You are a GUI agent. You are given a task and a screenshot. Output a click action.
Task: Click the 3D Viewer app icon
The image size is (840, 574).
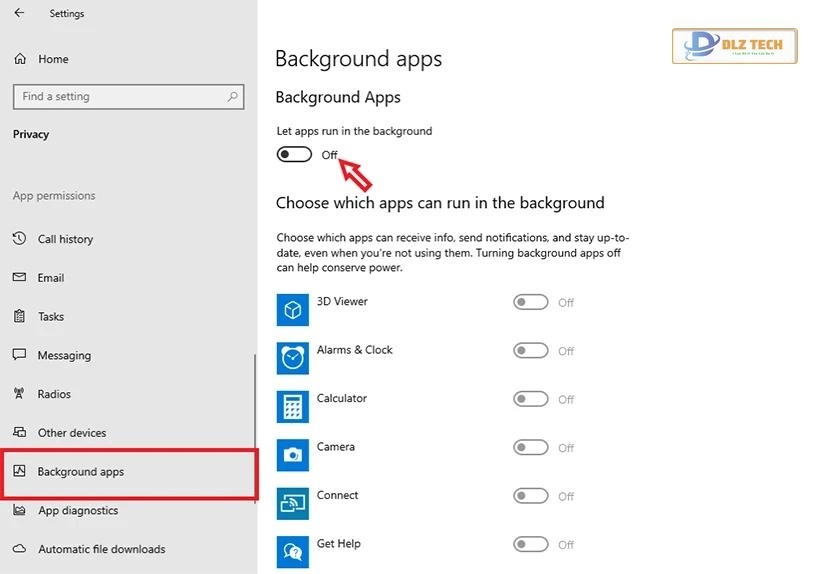pyautogui.click(x=292, y=310)
